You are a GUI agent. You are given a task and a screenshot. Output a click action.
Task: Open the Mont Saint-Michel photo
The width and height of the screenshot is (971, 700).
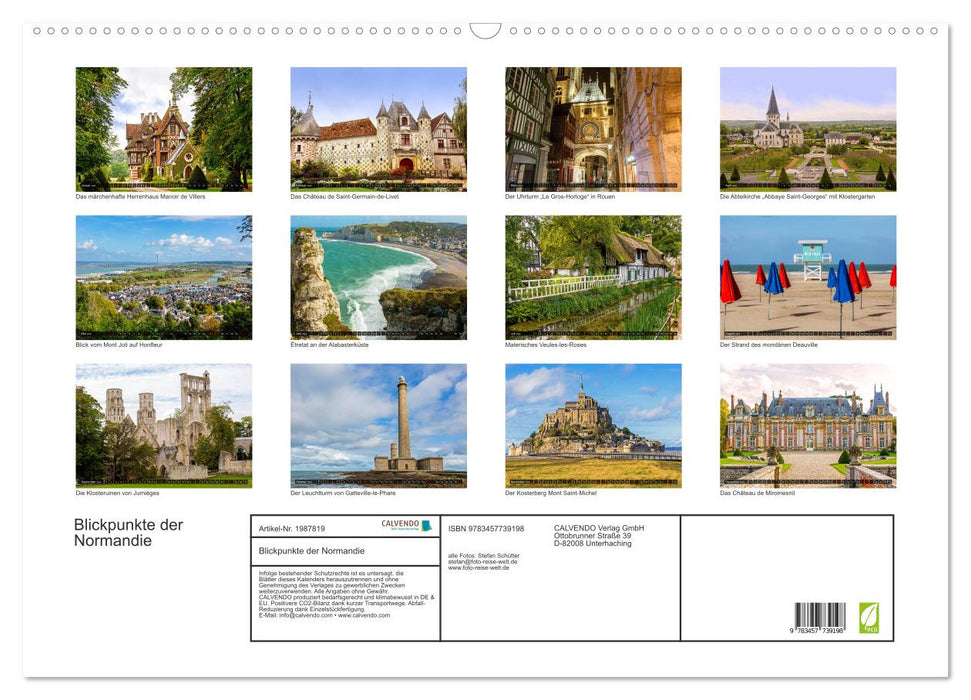(x=593, y=425)
